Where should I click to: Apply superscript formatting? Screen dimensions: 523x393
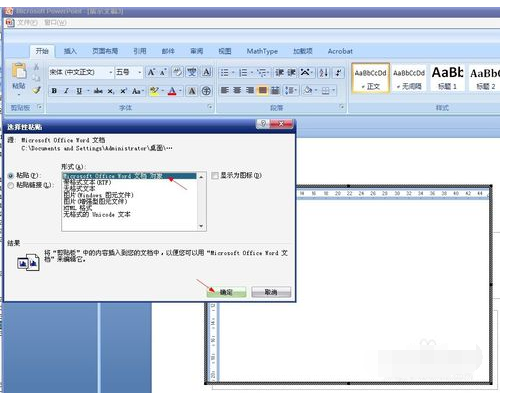coord(123,91)
